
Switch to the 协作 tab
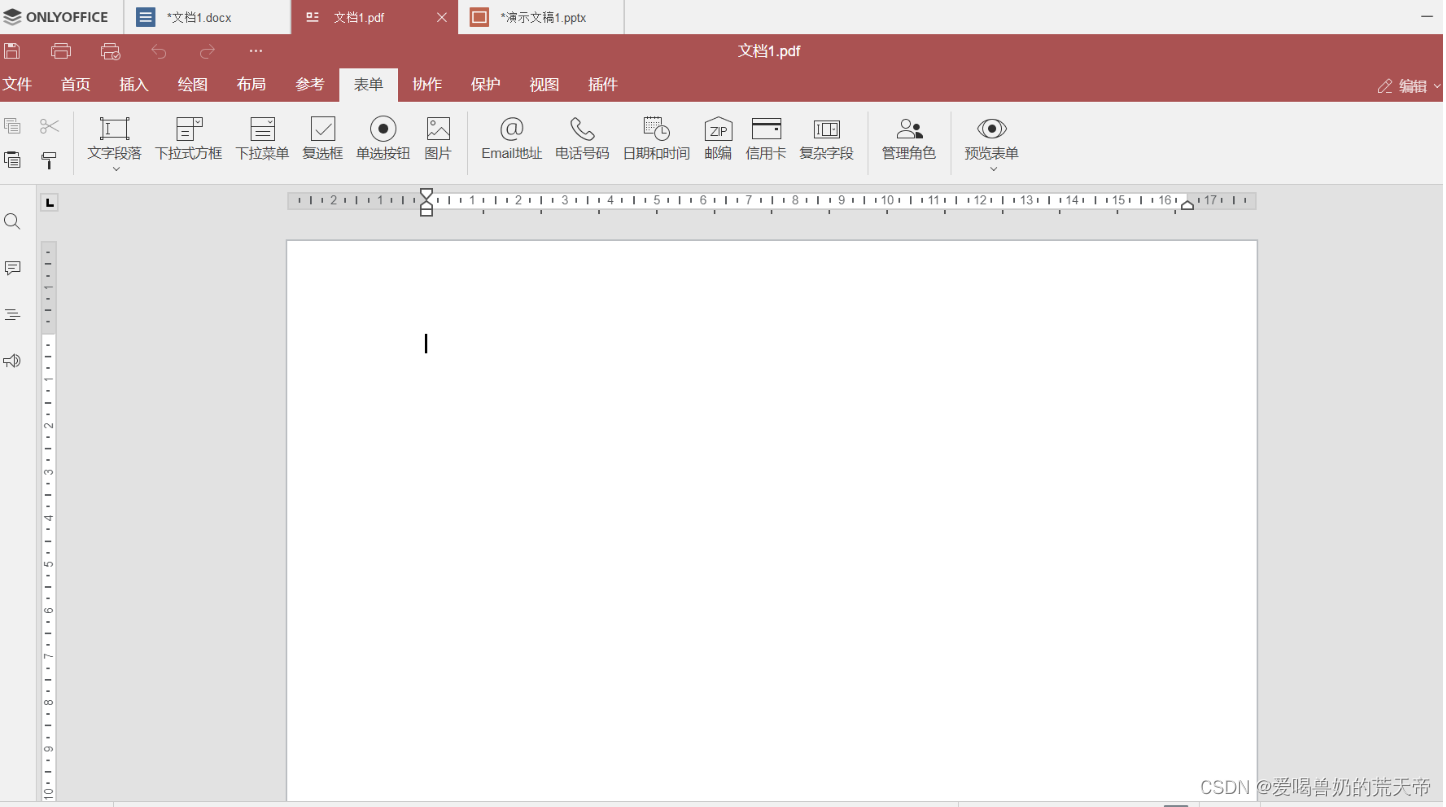pyautogui.click(x=427, y=85)
